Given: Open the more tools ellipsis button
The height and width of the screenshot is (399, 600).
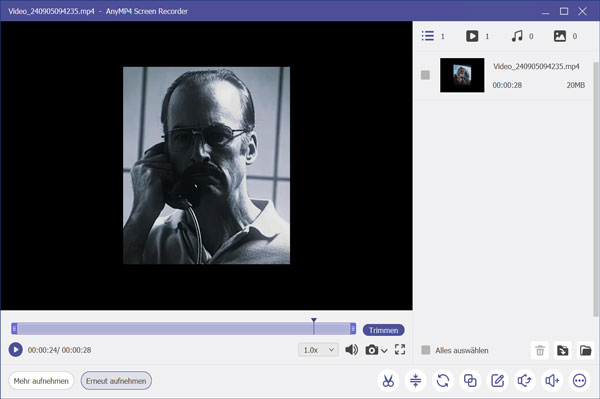Looking at the screenshot, I should [x=579, y=381].
